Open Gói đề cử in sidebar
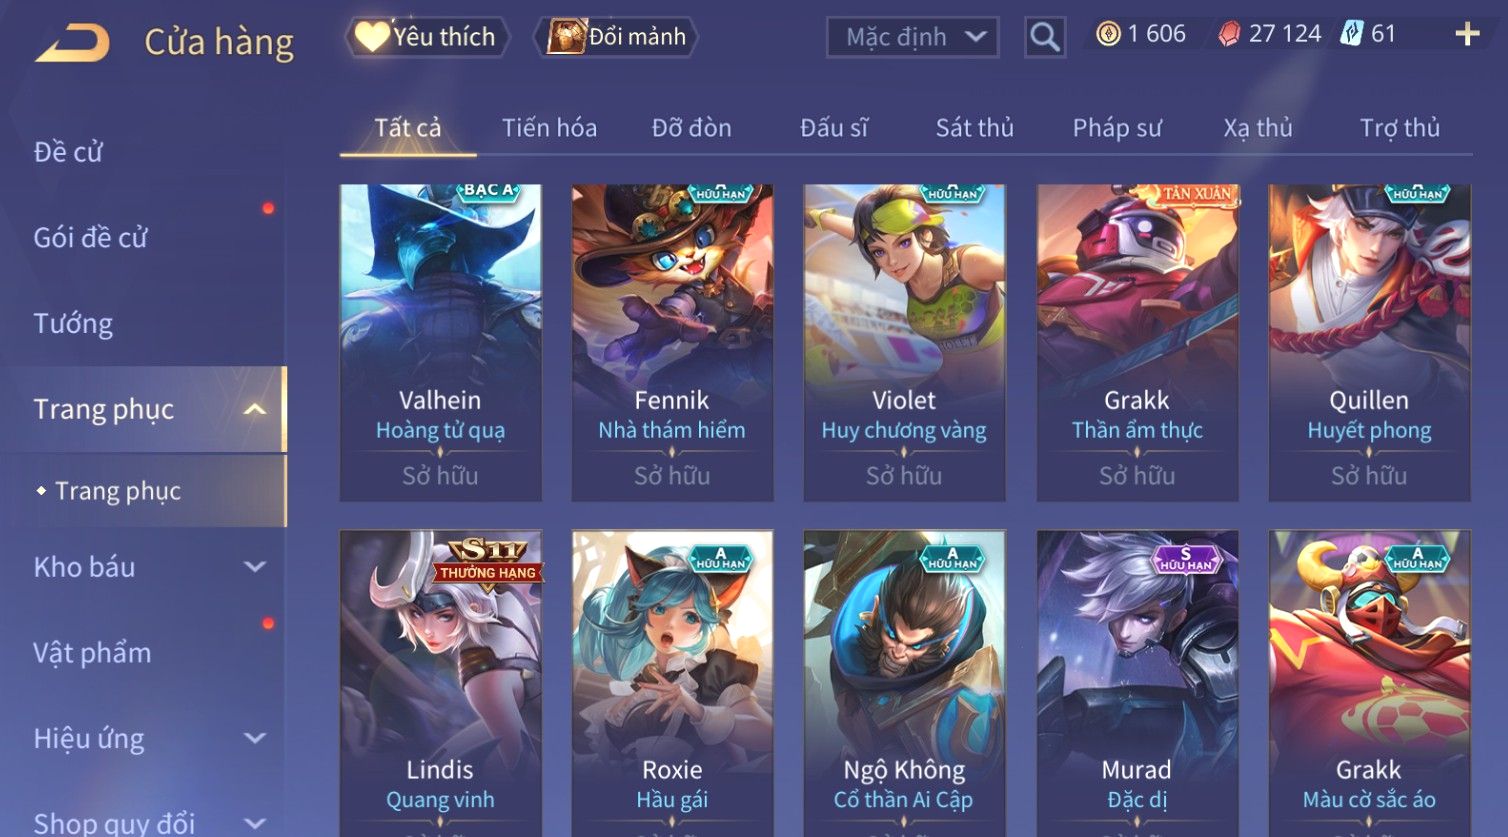This screenshot has height=837, width=1508. point(90,238)
